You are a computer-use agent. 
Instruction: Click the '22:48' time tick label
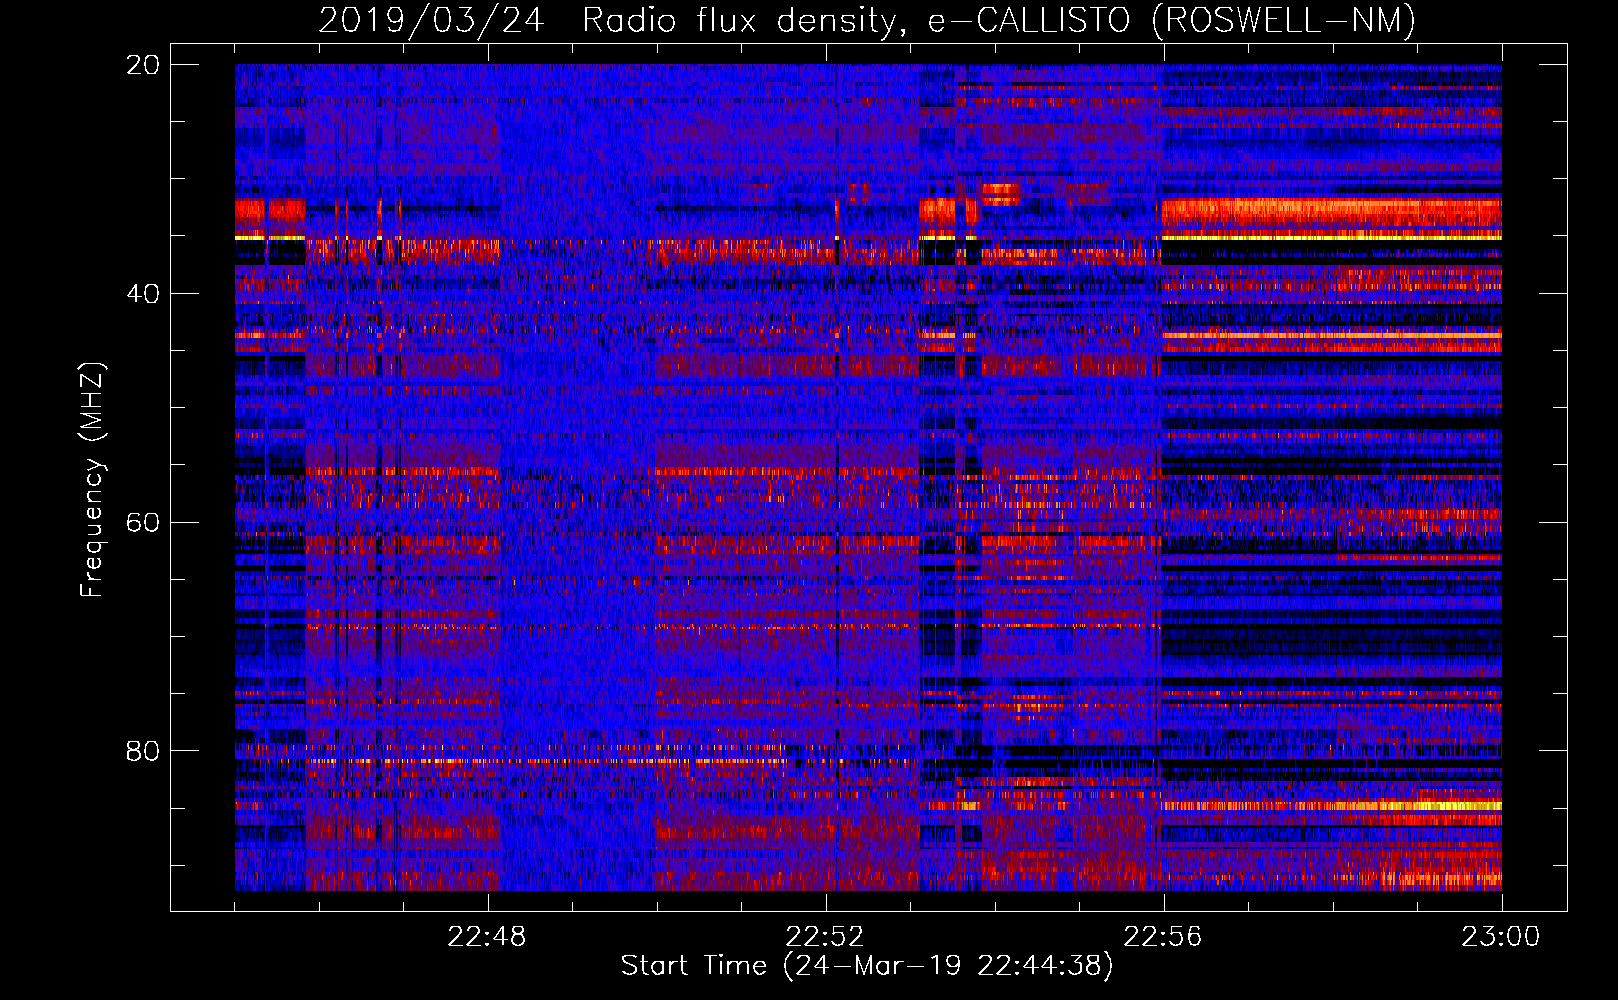point(487,937)
